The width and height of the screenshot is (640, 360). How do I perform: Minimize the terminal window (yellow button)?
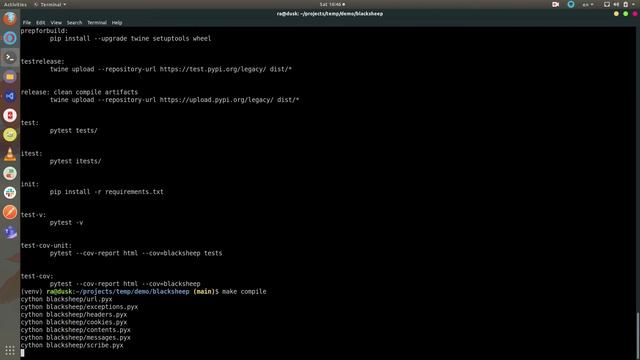point(616,14)
